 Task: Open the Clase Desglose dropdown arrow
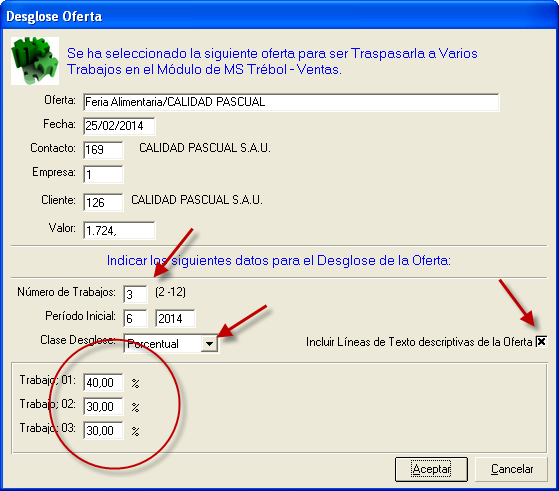pyautogui.click(x=209, y=344)
